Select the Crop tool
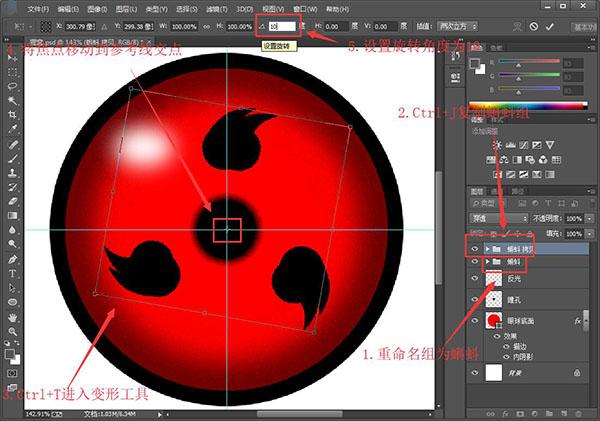The image size is (600, 421). click(12, 114)
